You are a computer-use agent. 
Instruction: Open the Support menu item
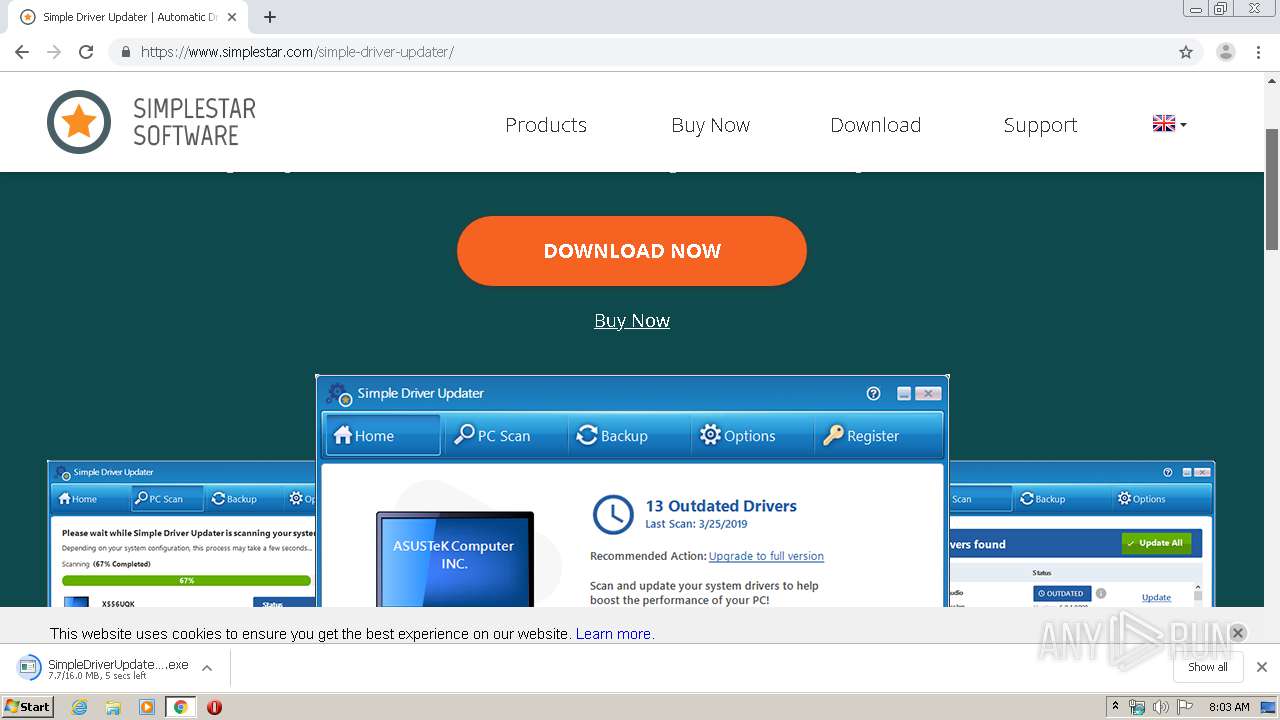pos(1040,125)
